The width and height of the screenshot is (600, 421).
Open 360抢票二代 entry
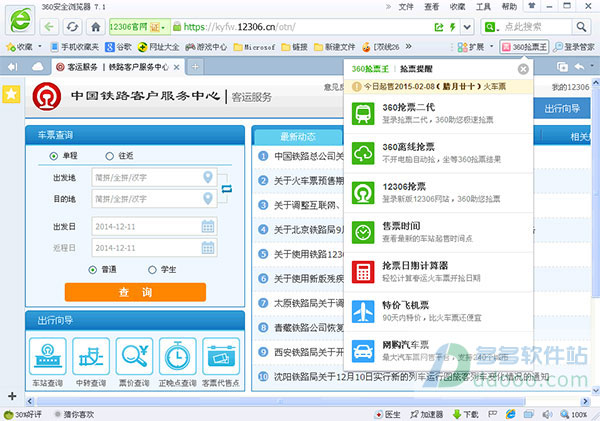(x=439, y=113)
